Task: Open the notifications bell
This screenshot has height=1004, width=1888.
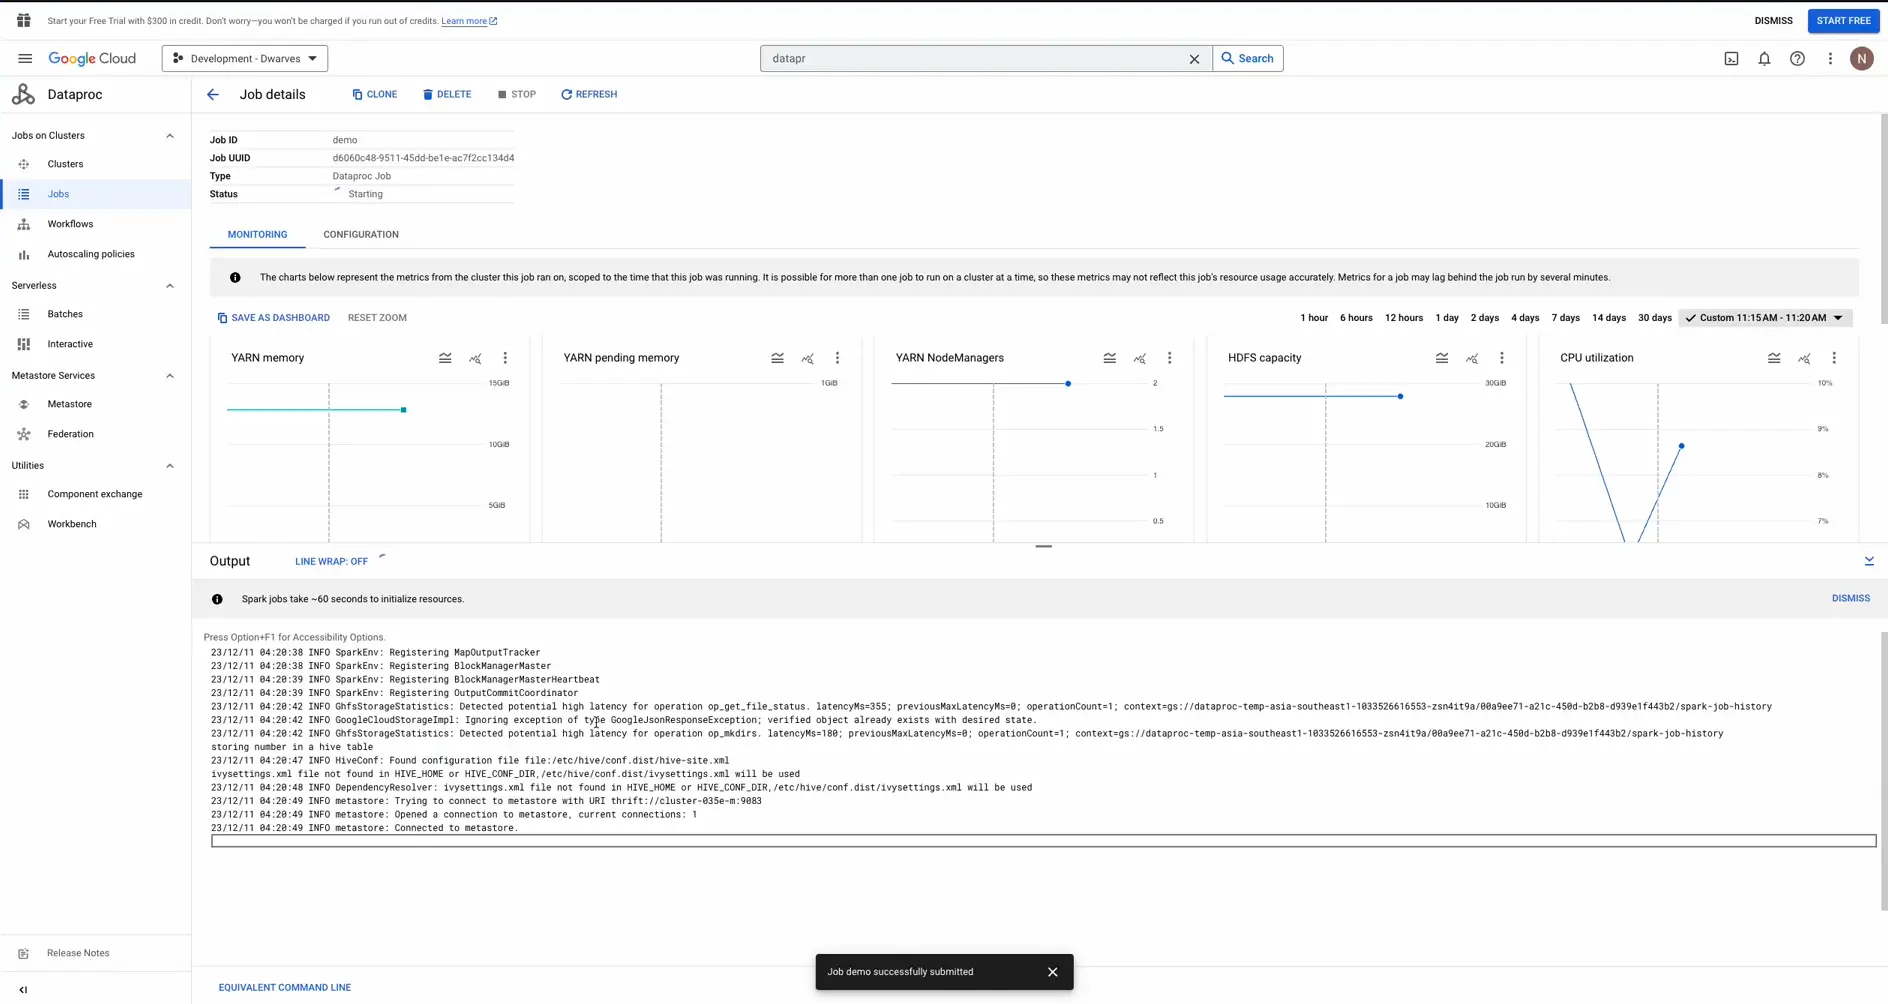Action: 1764,59
